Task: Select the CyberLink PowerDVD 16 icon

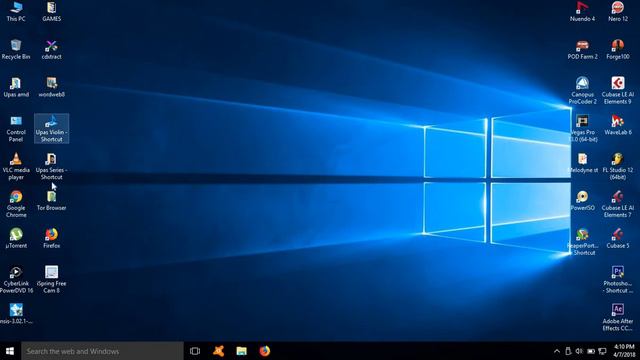Action: [16, 280]
